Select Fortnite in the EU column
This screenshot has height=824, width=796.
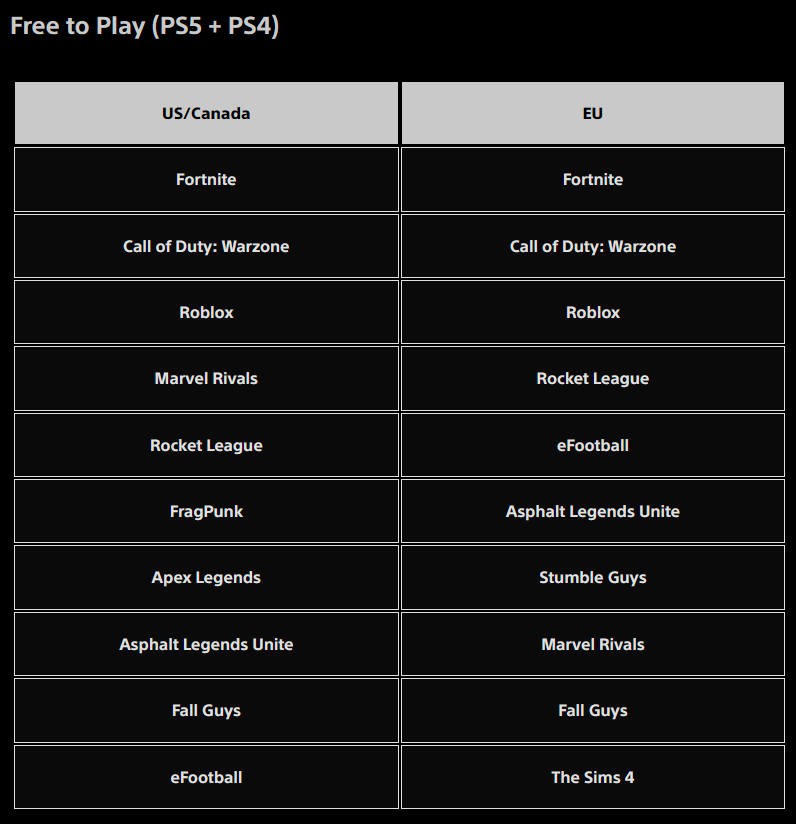click(x=592, y=180)
